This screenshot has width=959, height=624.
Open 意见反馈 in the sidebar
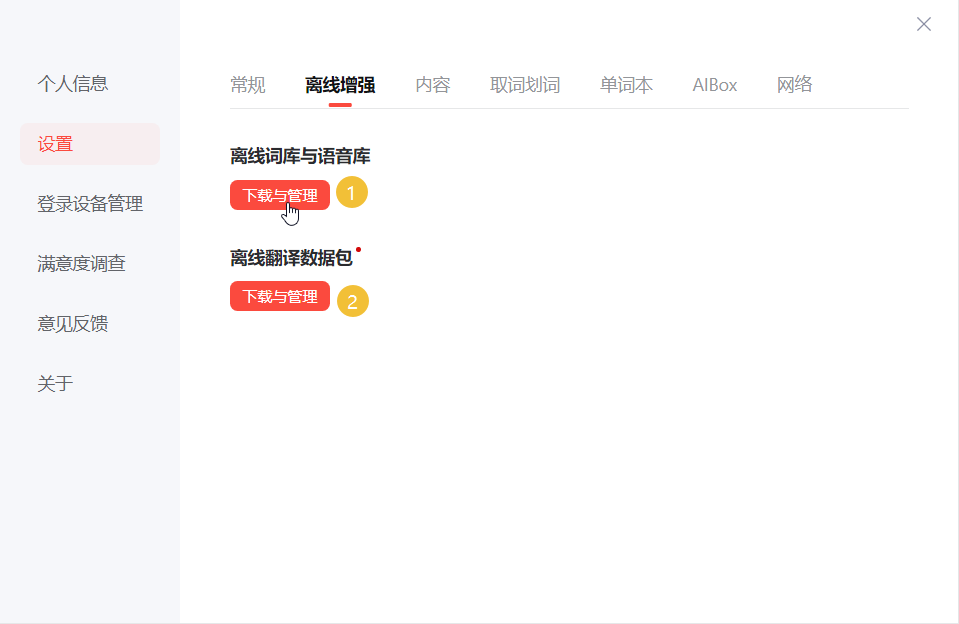pyautogui.click(x=73, y=324)
